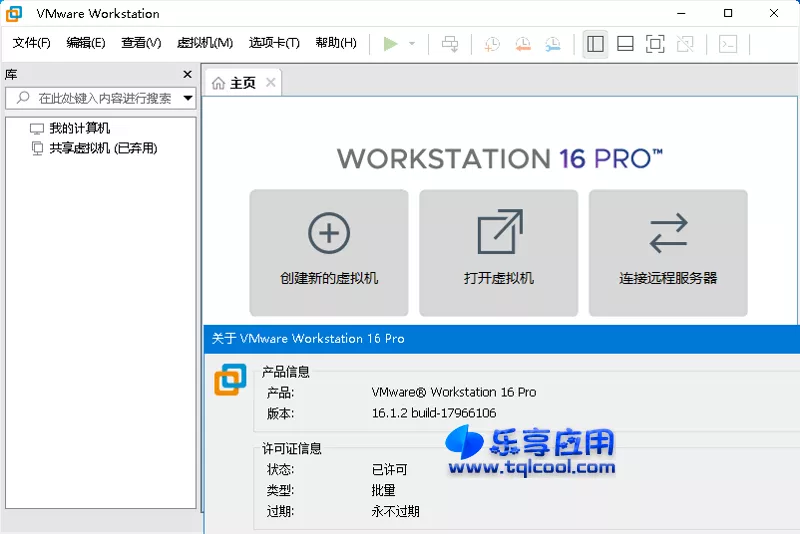Toggle the thumbnail bar view icon
This screenshot has height=534, width=800.
(625, 44)
